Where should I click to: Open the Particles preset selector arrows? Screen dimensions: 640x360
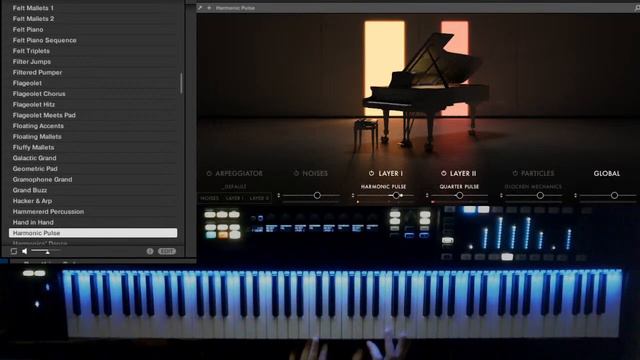[x=502, y=196]
